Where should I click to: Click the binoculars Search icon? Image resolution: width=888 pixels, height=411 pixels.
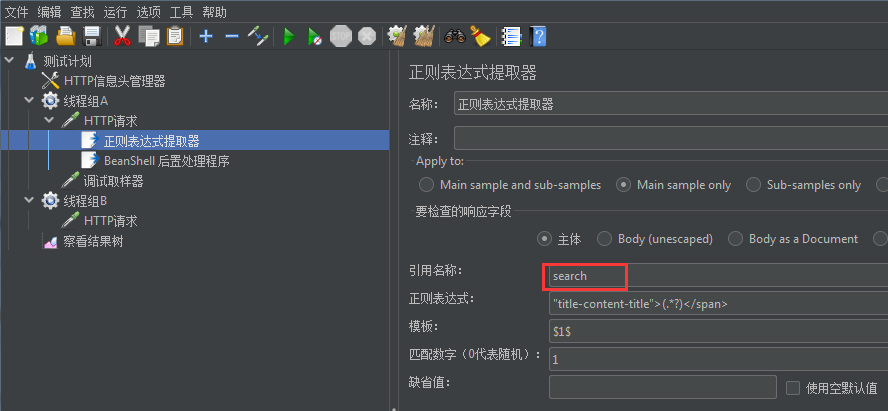tap(455, 37)
